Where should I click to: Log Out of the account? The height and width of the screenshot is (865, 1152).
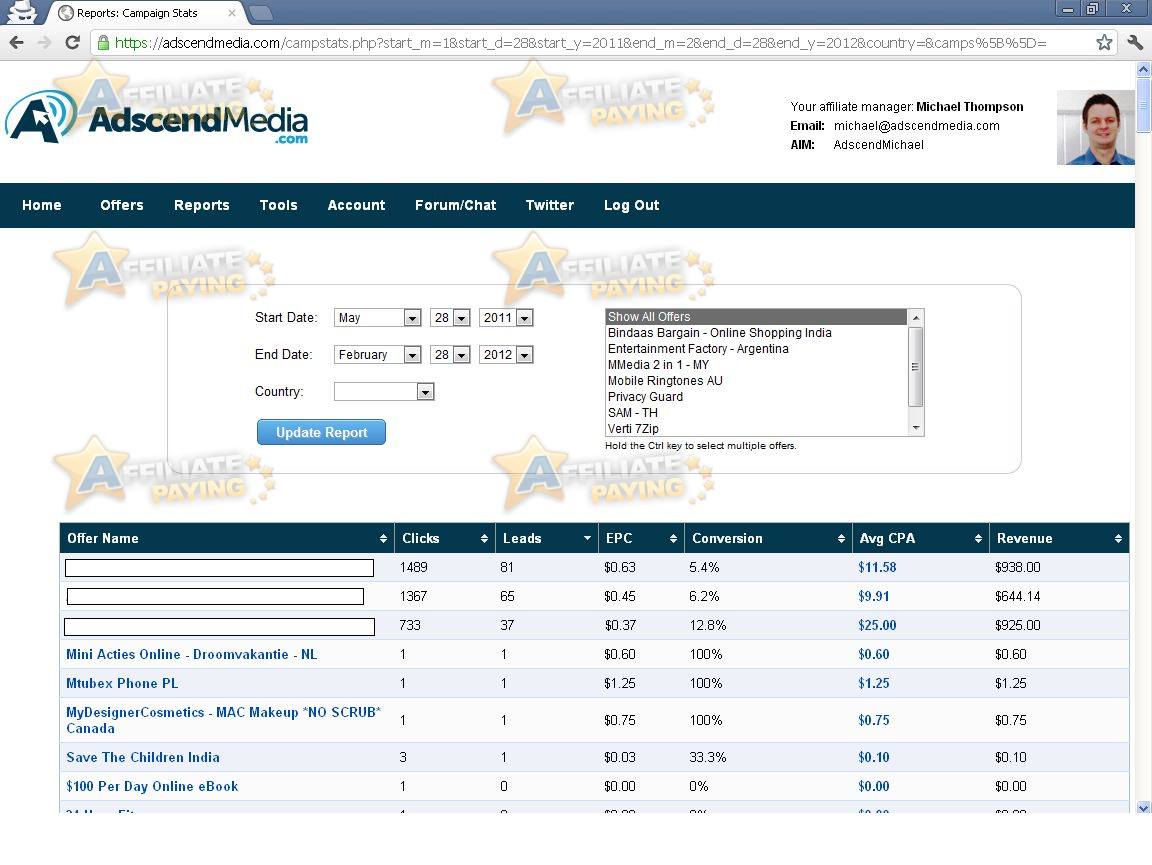631,205
